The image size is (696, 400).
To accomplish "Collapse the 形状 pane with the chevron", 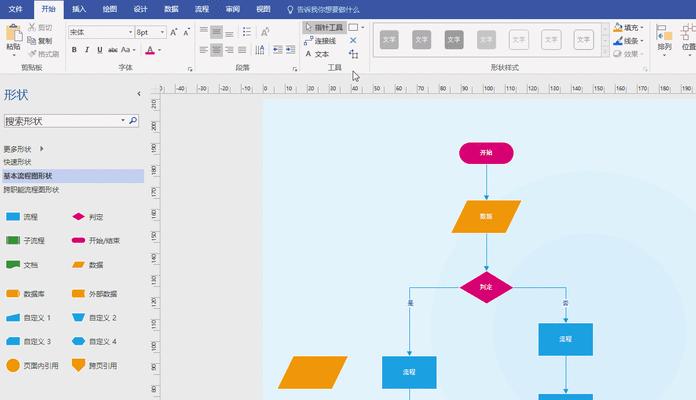I will (x=139, y=94).
